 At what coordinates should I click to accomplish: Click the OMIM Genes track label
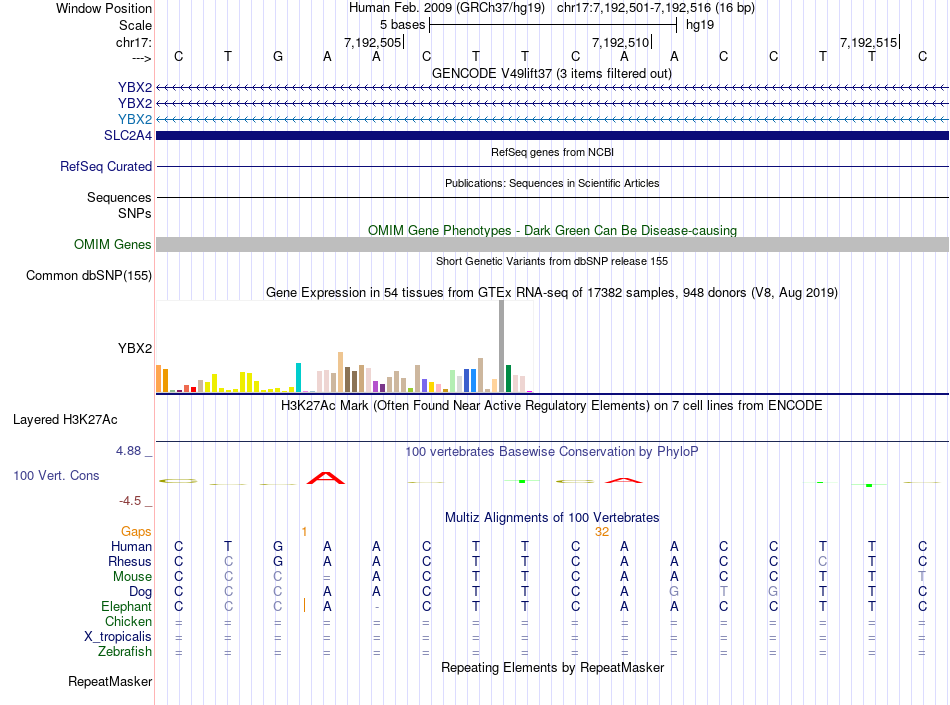pyautogui.click(x=113, y=244)
